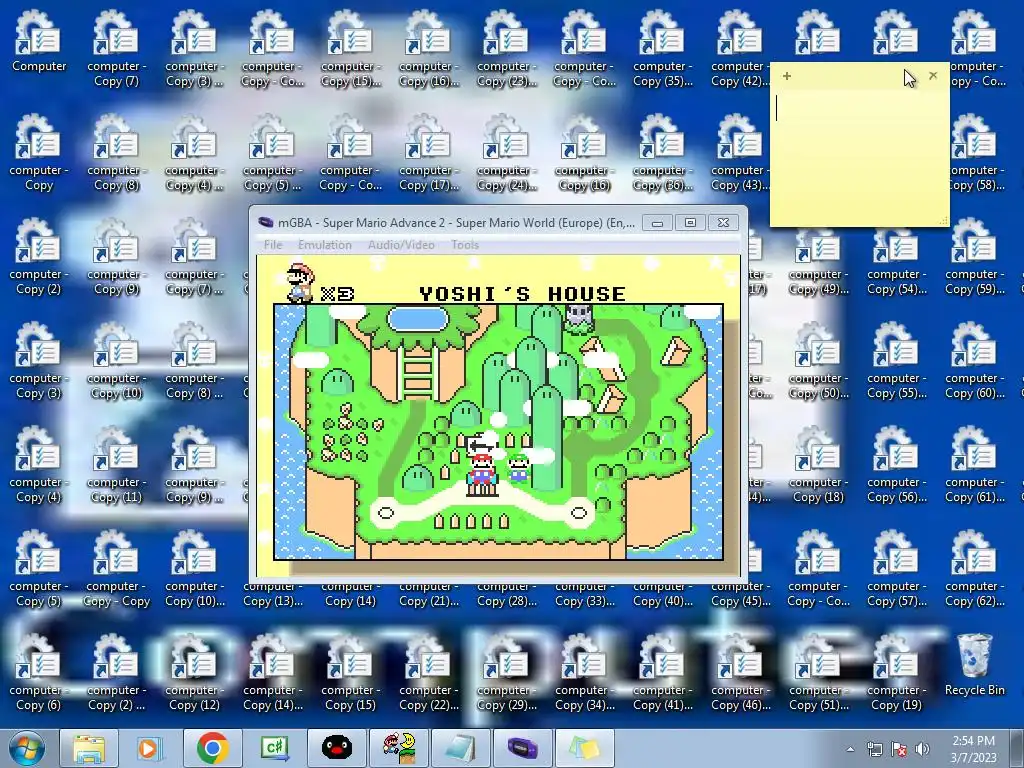
Task: Select the computer - Copy (61) shortcut
Action: click(x=974, y=464)
